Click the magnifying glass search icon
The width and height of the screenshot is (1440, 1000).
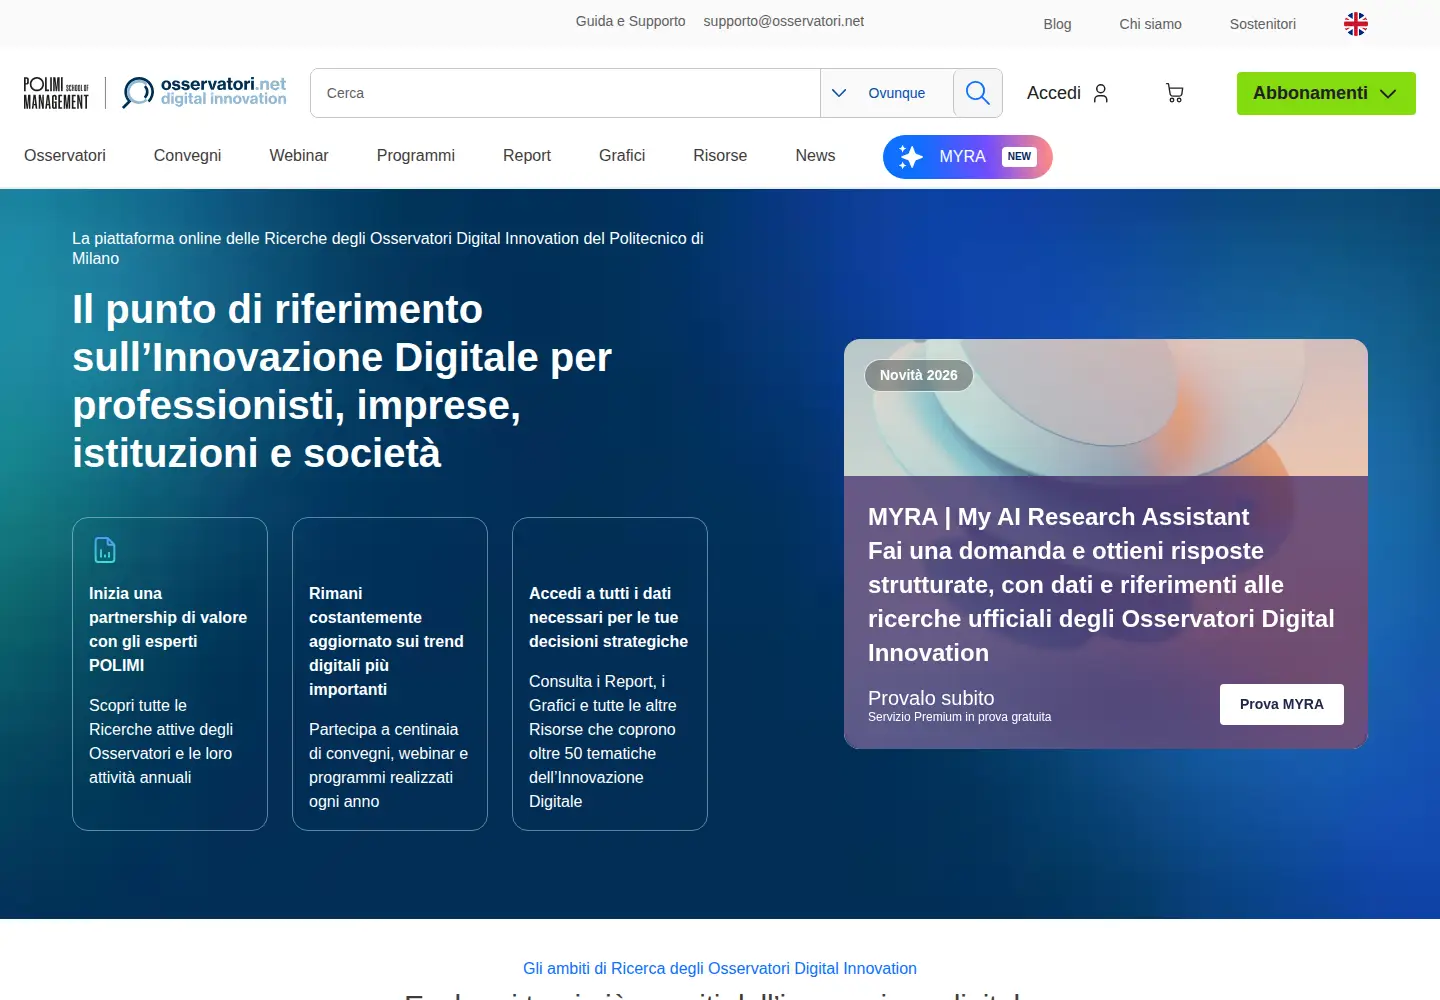point(977,93)
